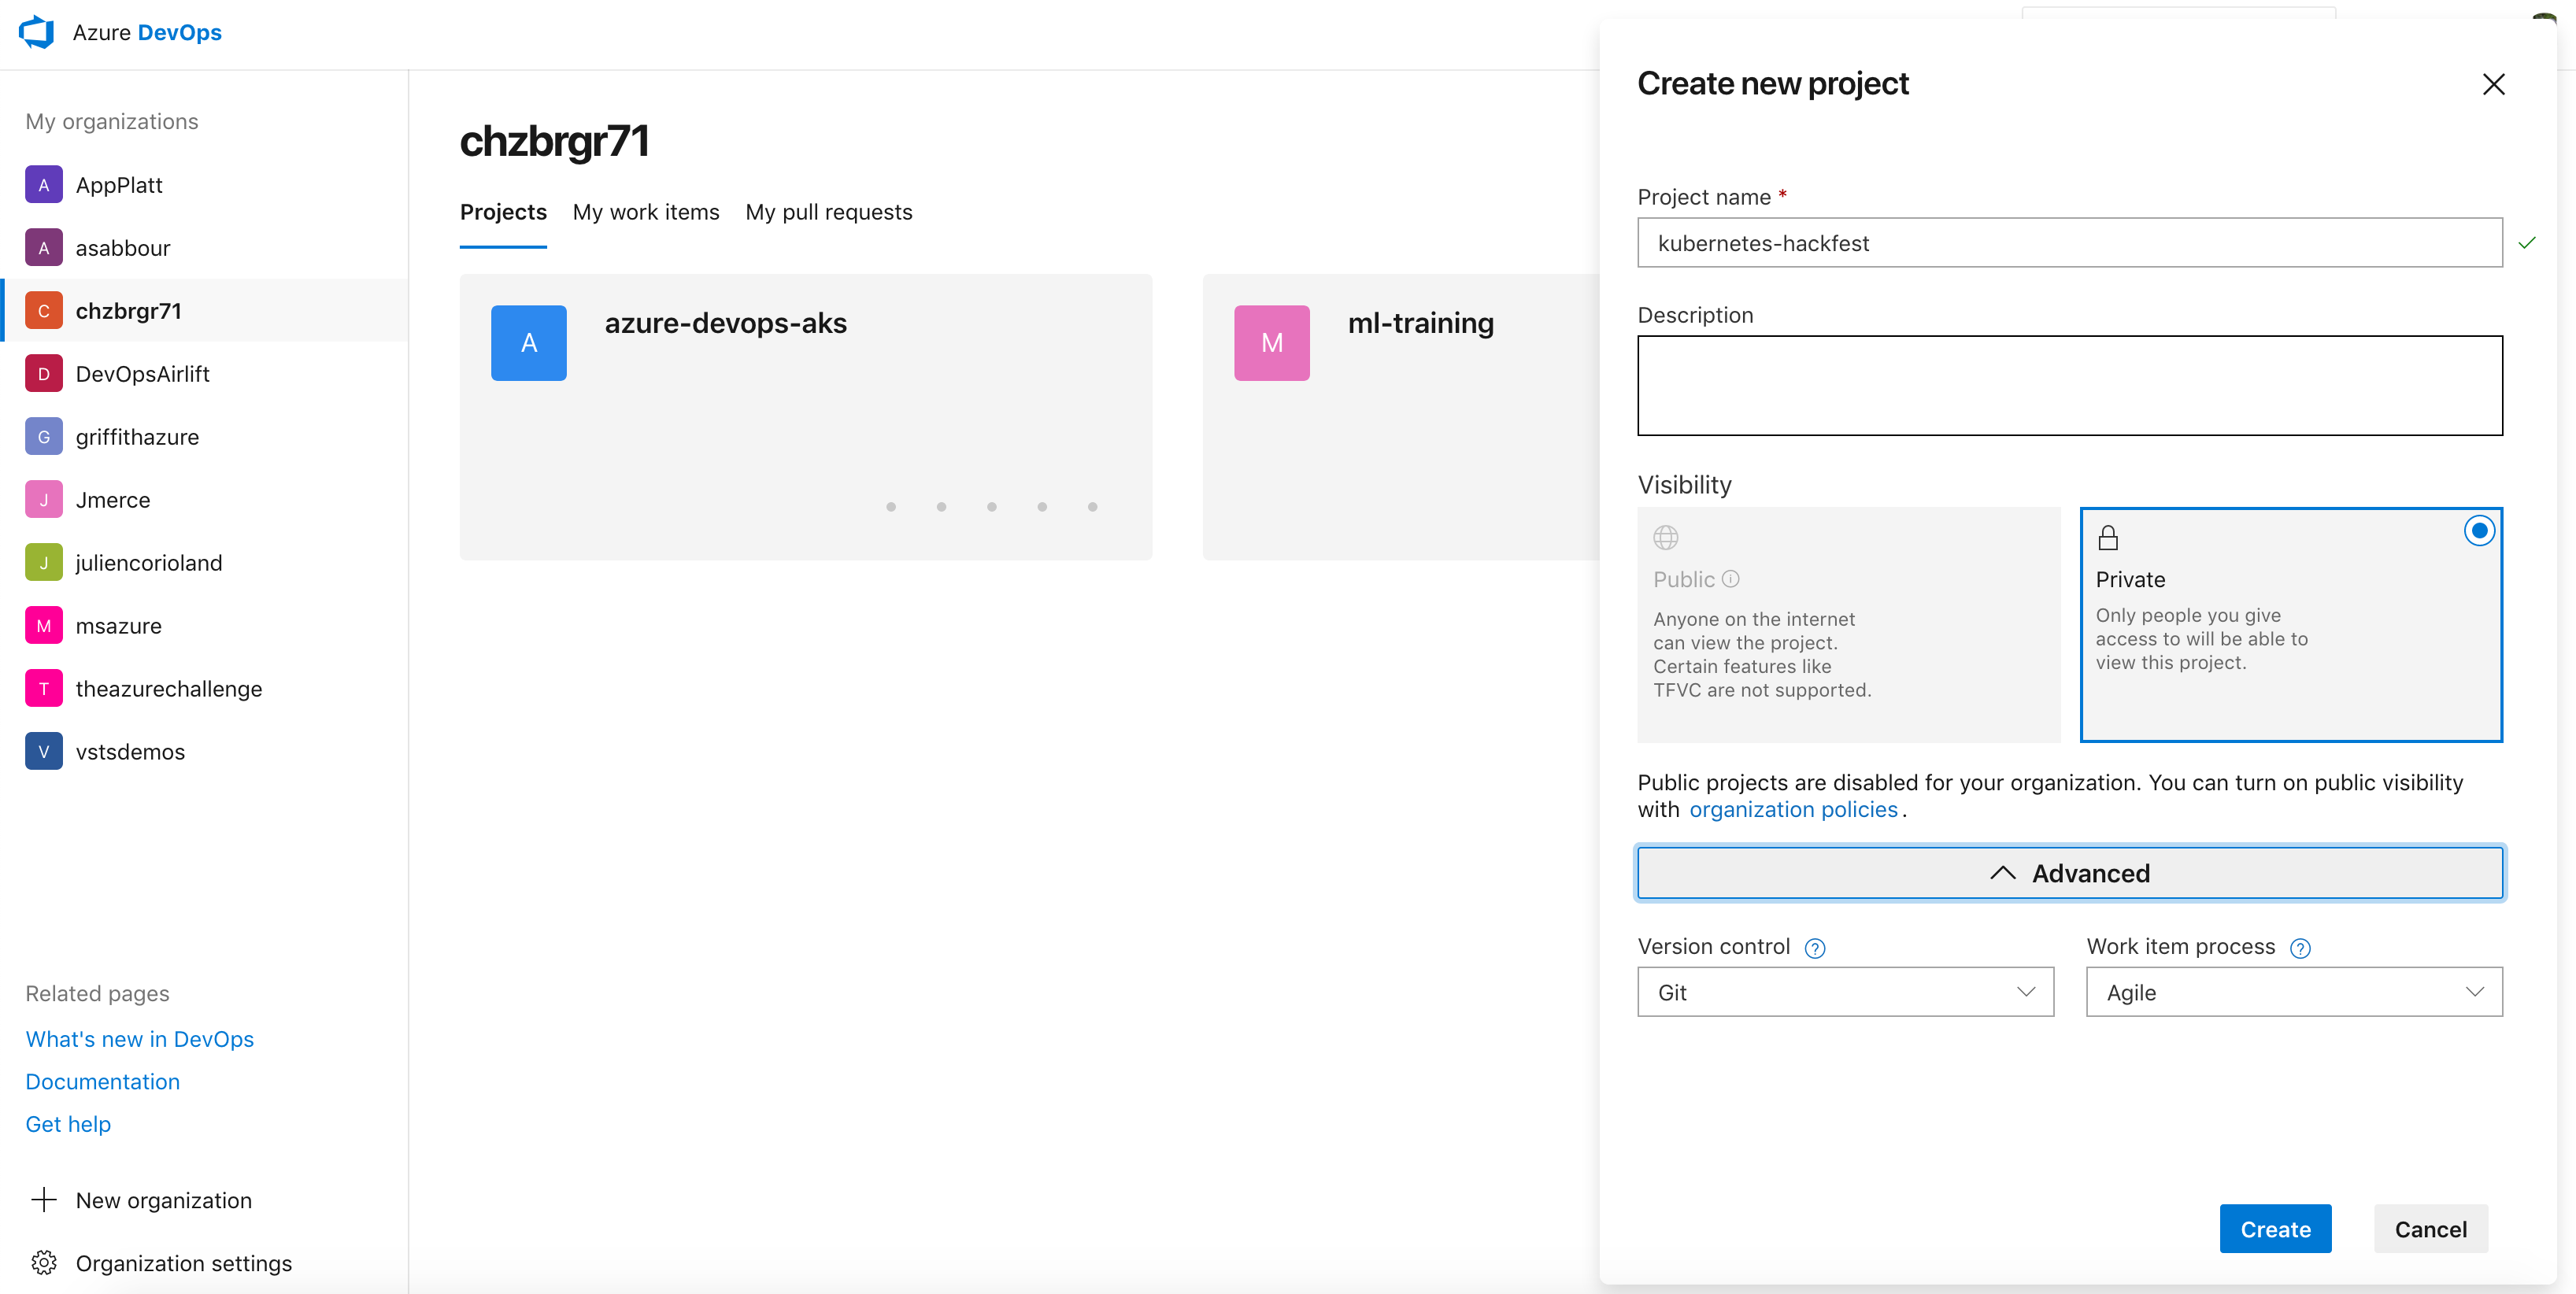Click the Work item process help icon
Viewport: 2576px width, 1294px height.
(2301, 948)
